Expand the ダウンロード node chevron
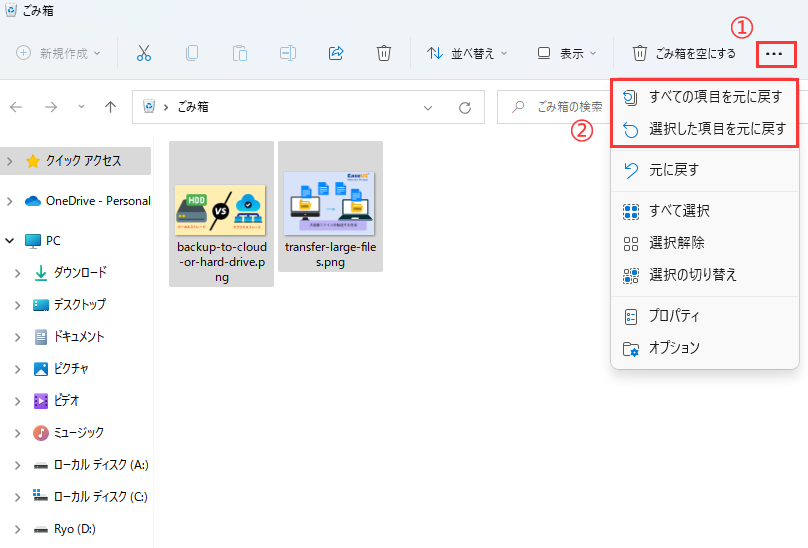 pyautogui.click(x=18, y=273)
